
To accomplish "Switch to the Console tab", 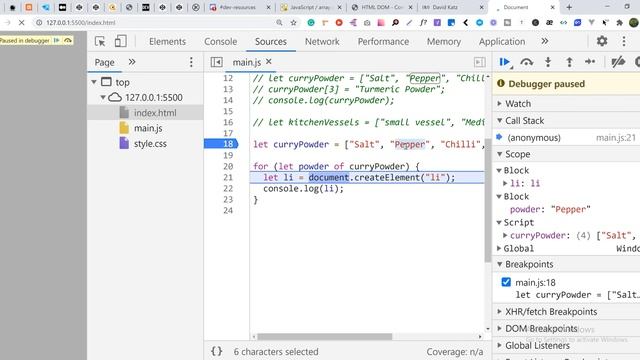I will click(x=220, y=41).
